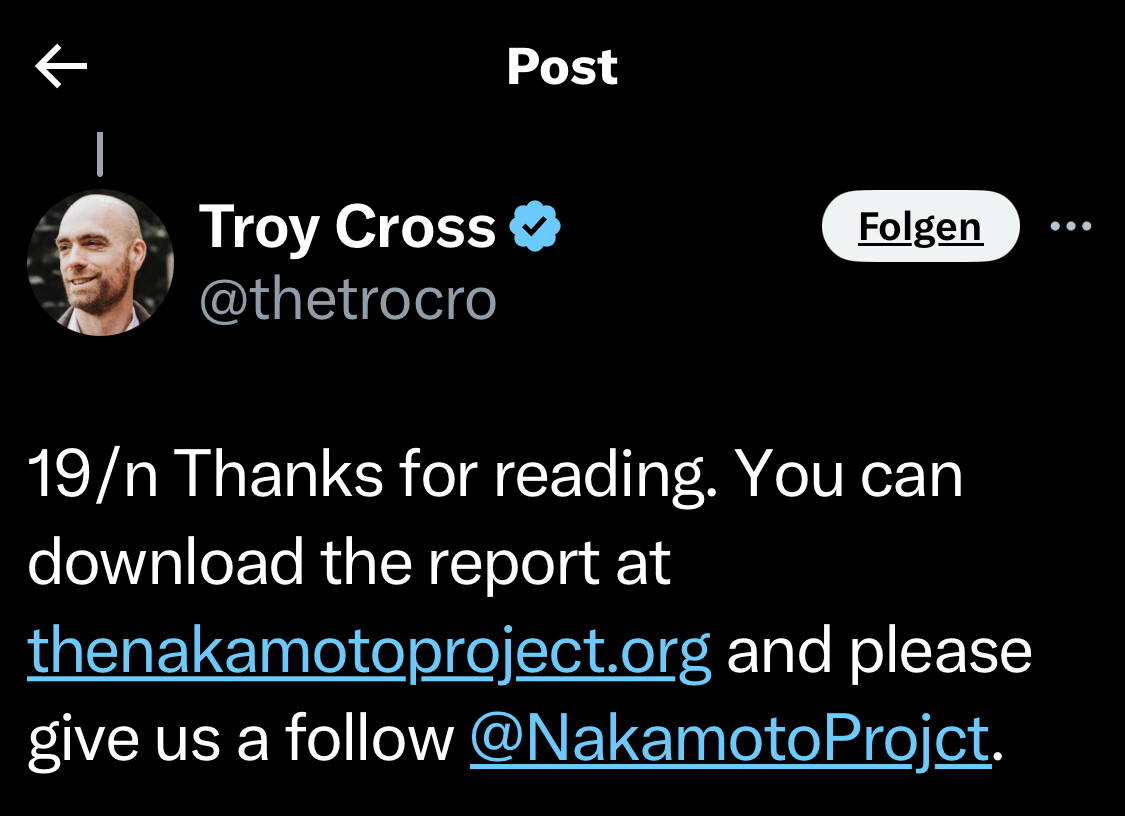This screenshot has height=816, width=1125.
Task: Open the three-dot more options menu
Action: point(1071,226)
